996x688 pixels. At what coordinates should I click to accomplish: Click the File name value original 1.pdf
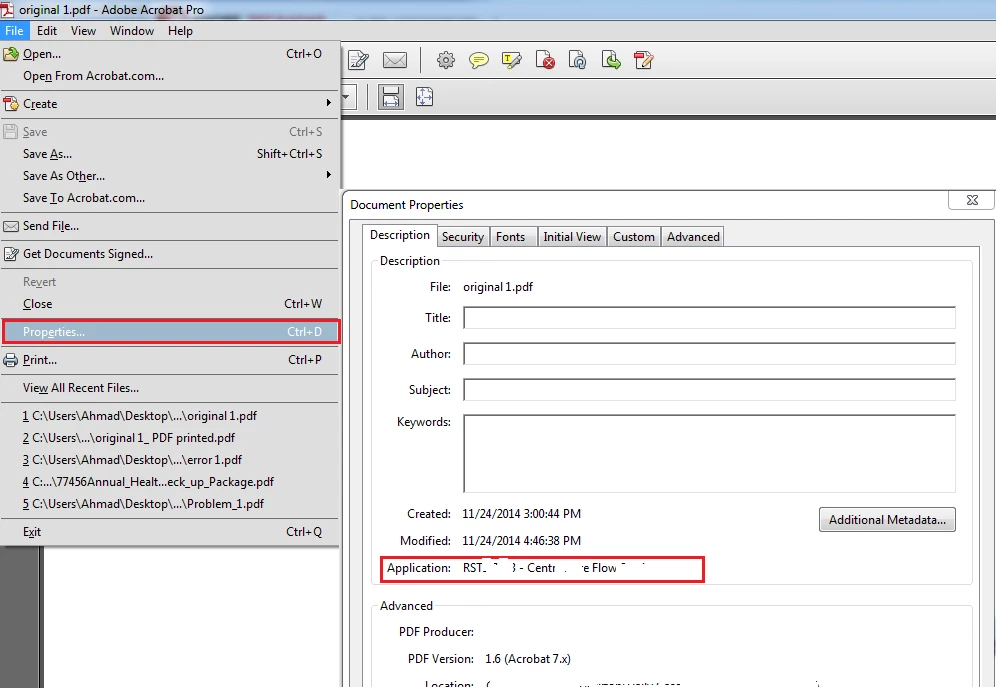[498, 287]
